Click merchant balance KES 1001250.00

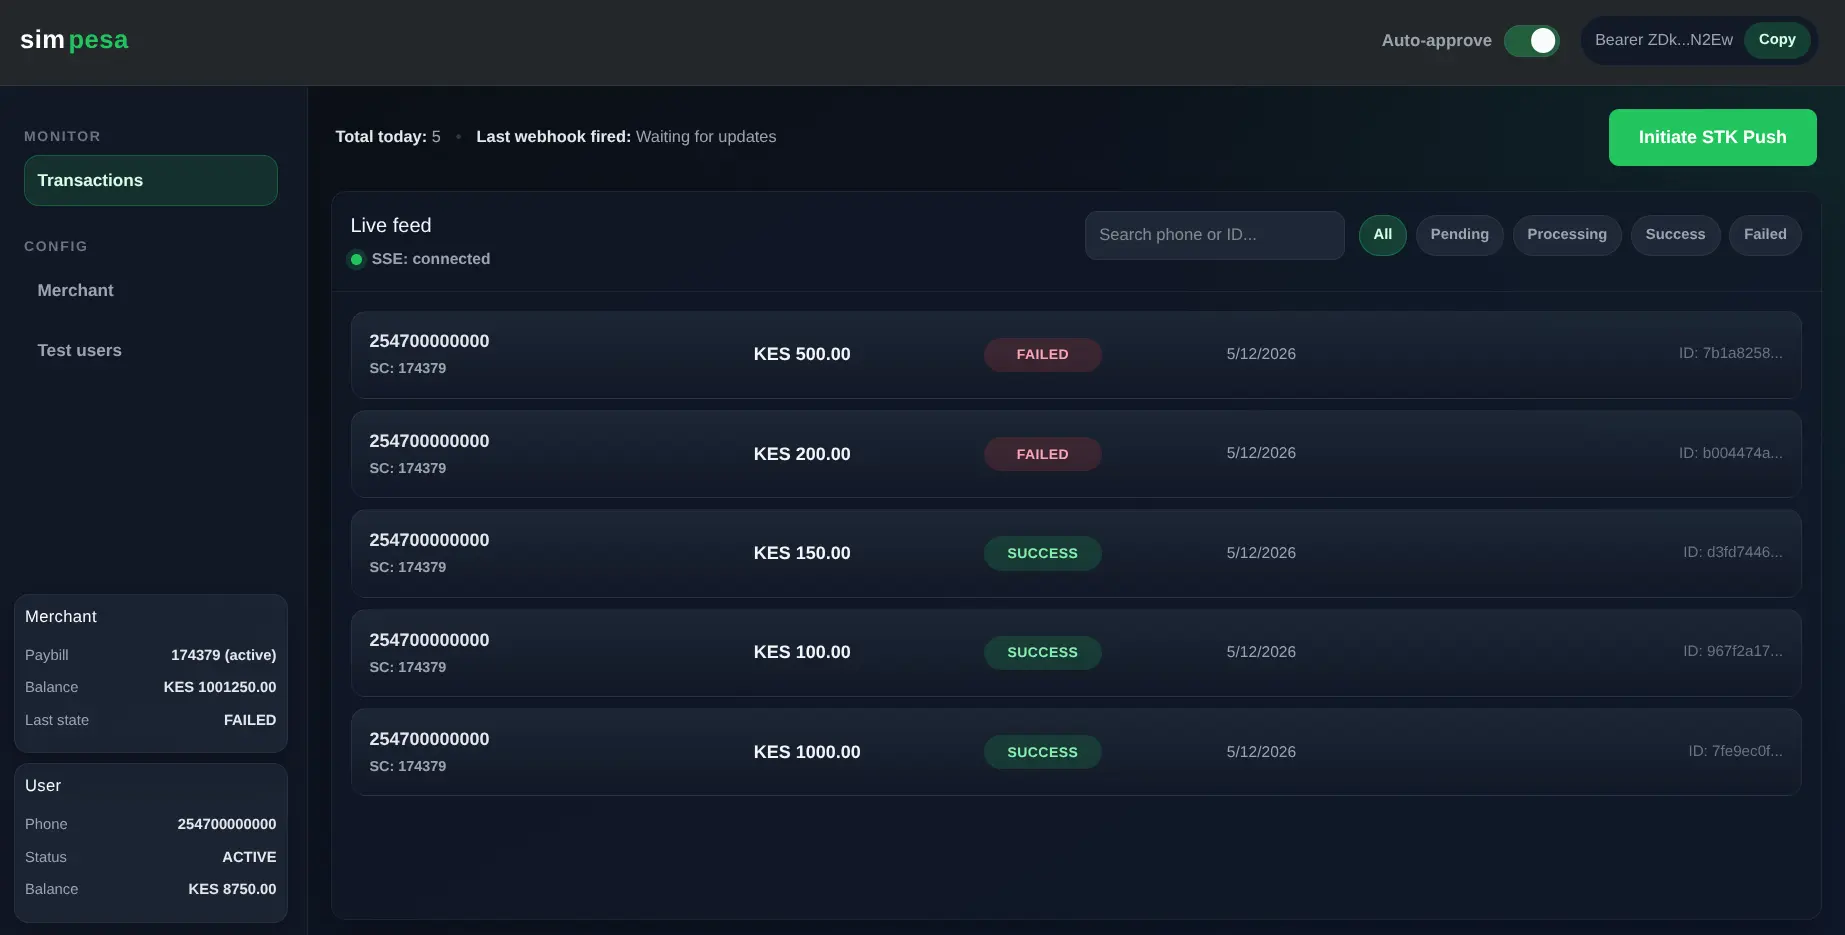pos(220,687)
